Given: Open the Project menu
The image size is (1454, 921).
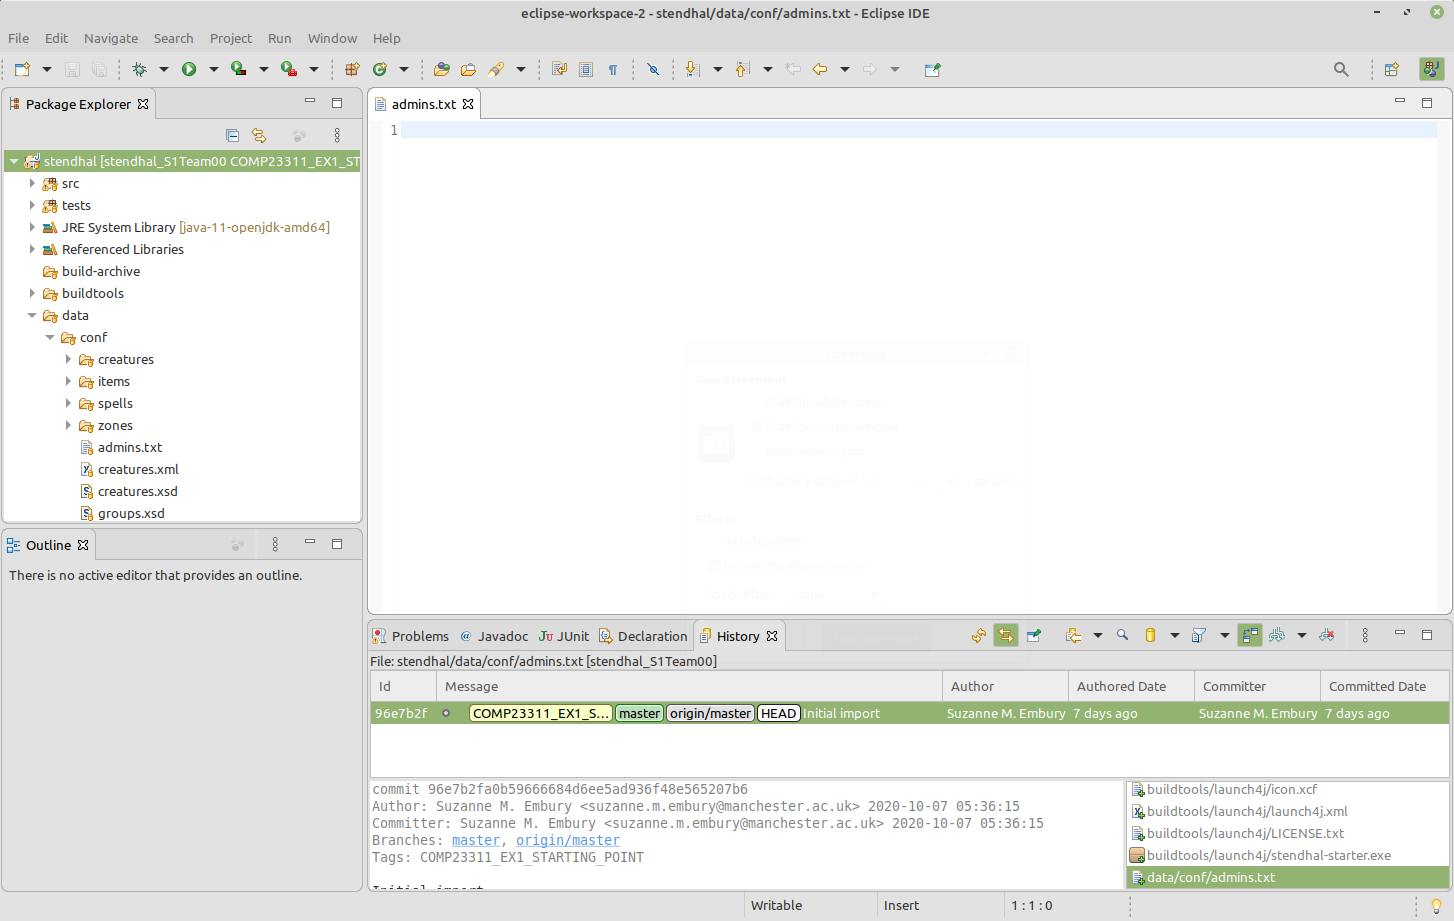Looking at the screenshot, I should (231, 38).
